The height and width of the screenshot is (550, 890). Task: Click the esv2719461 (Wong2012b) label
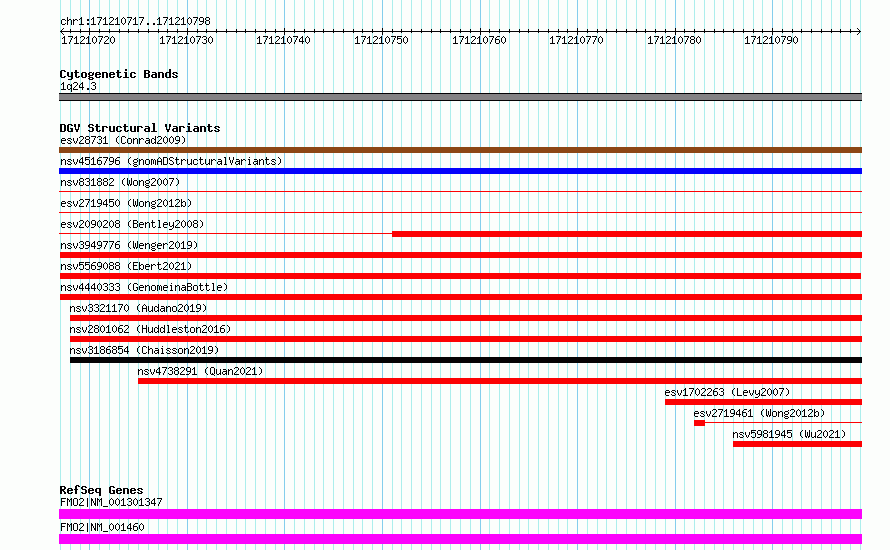[759, 413]
